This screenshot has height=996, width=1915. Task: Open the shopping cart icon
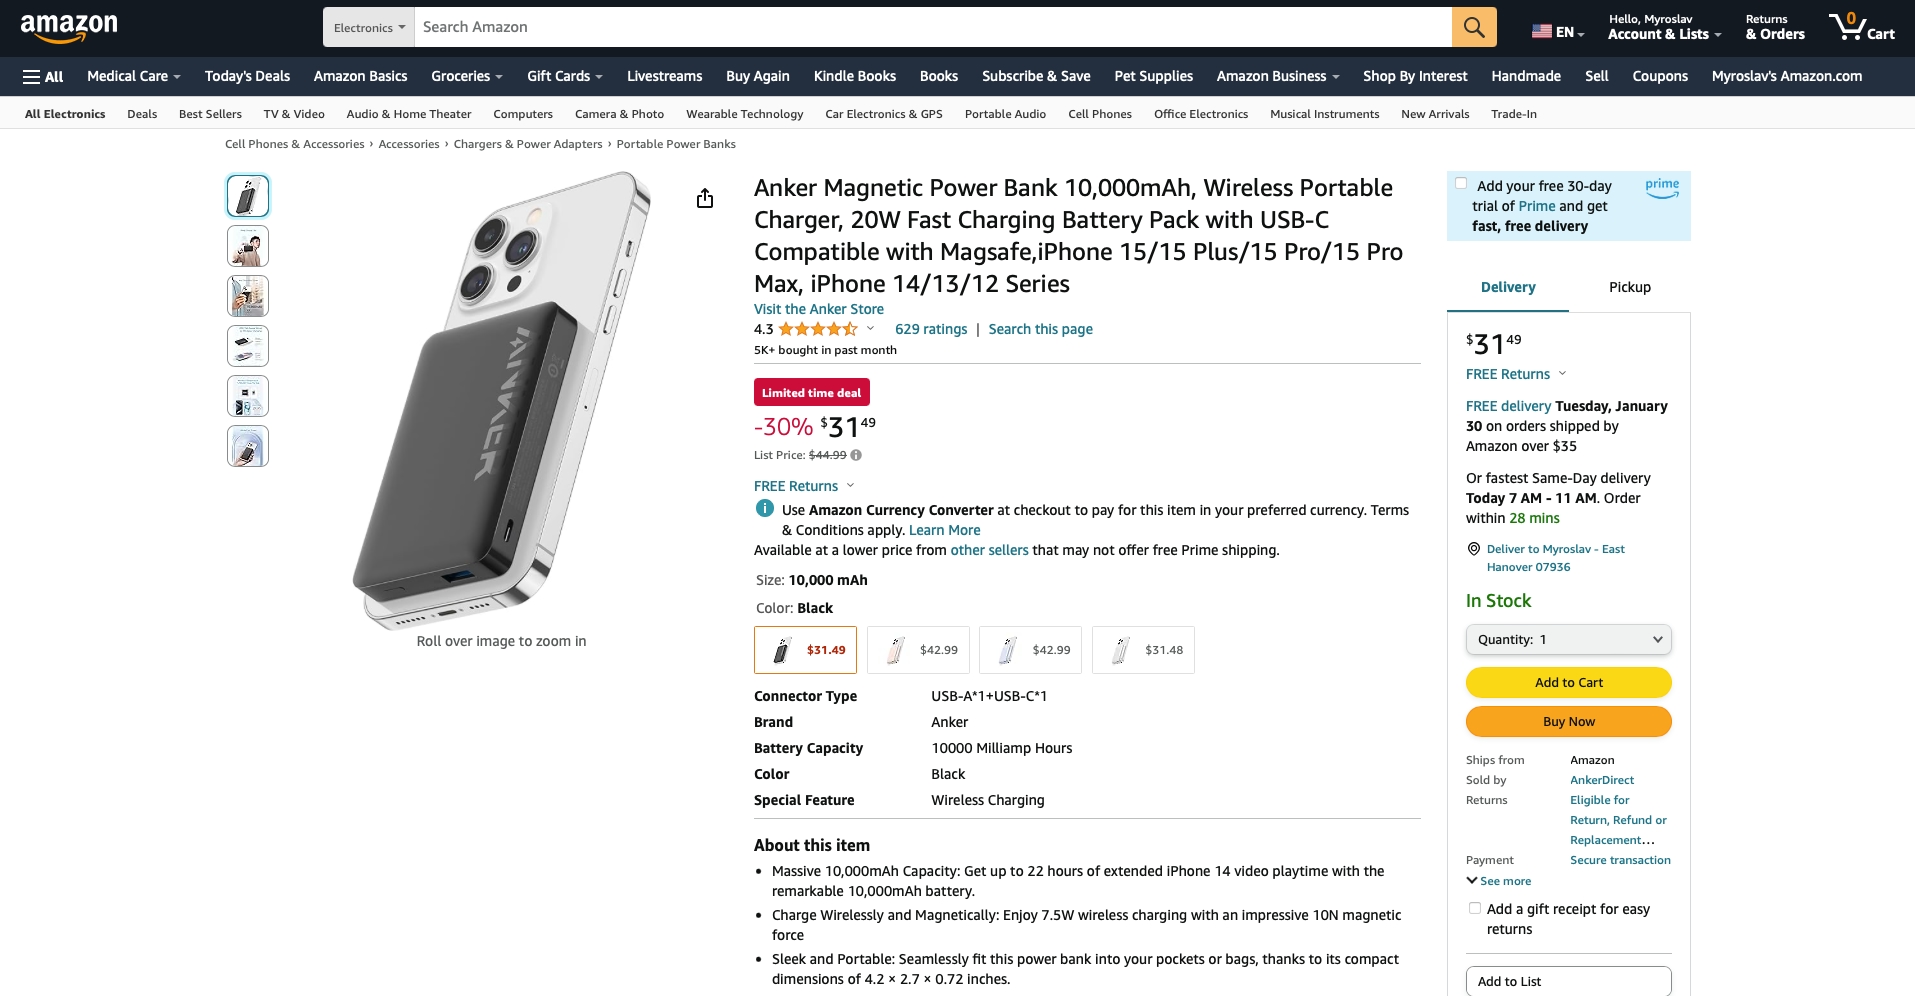coord(1861,27)
